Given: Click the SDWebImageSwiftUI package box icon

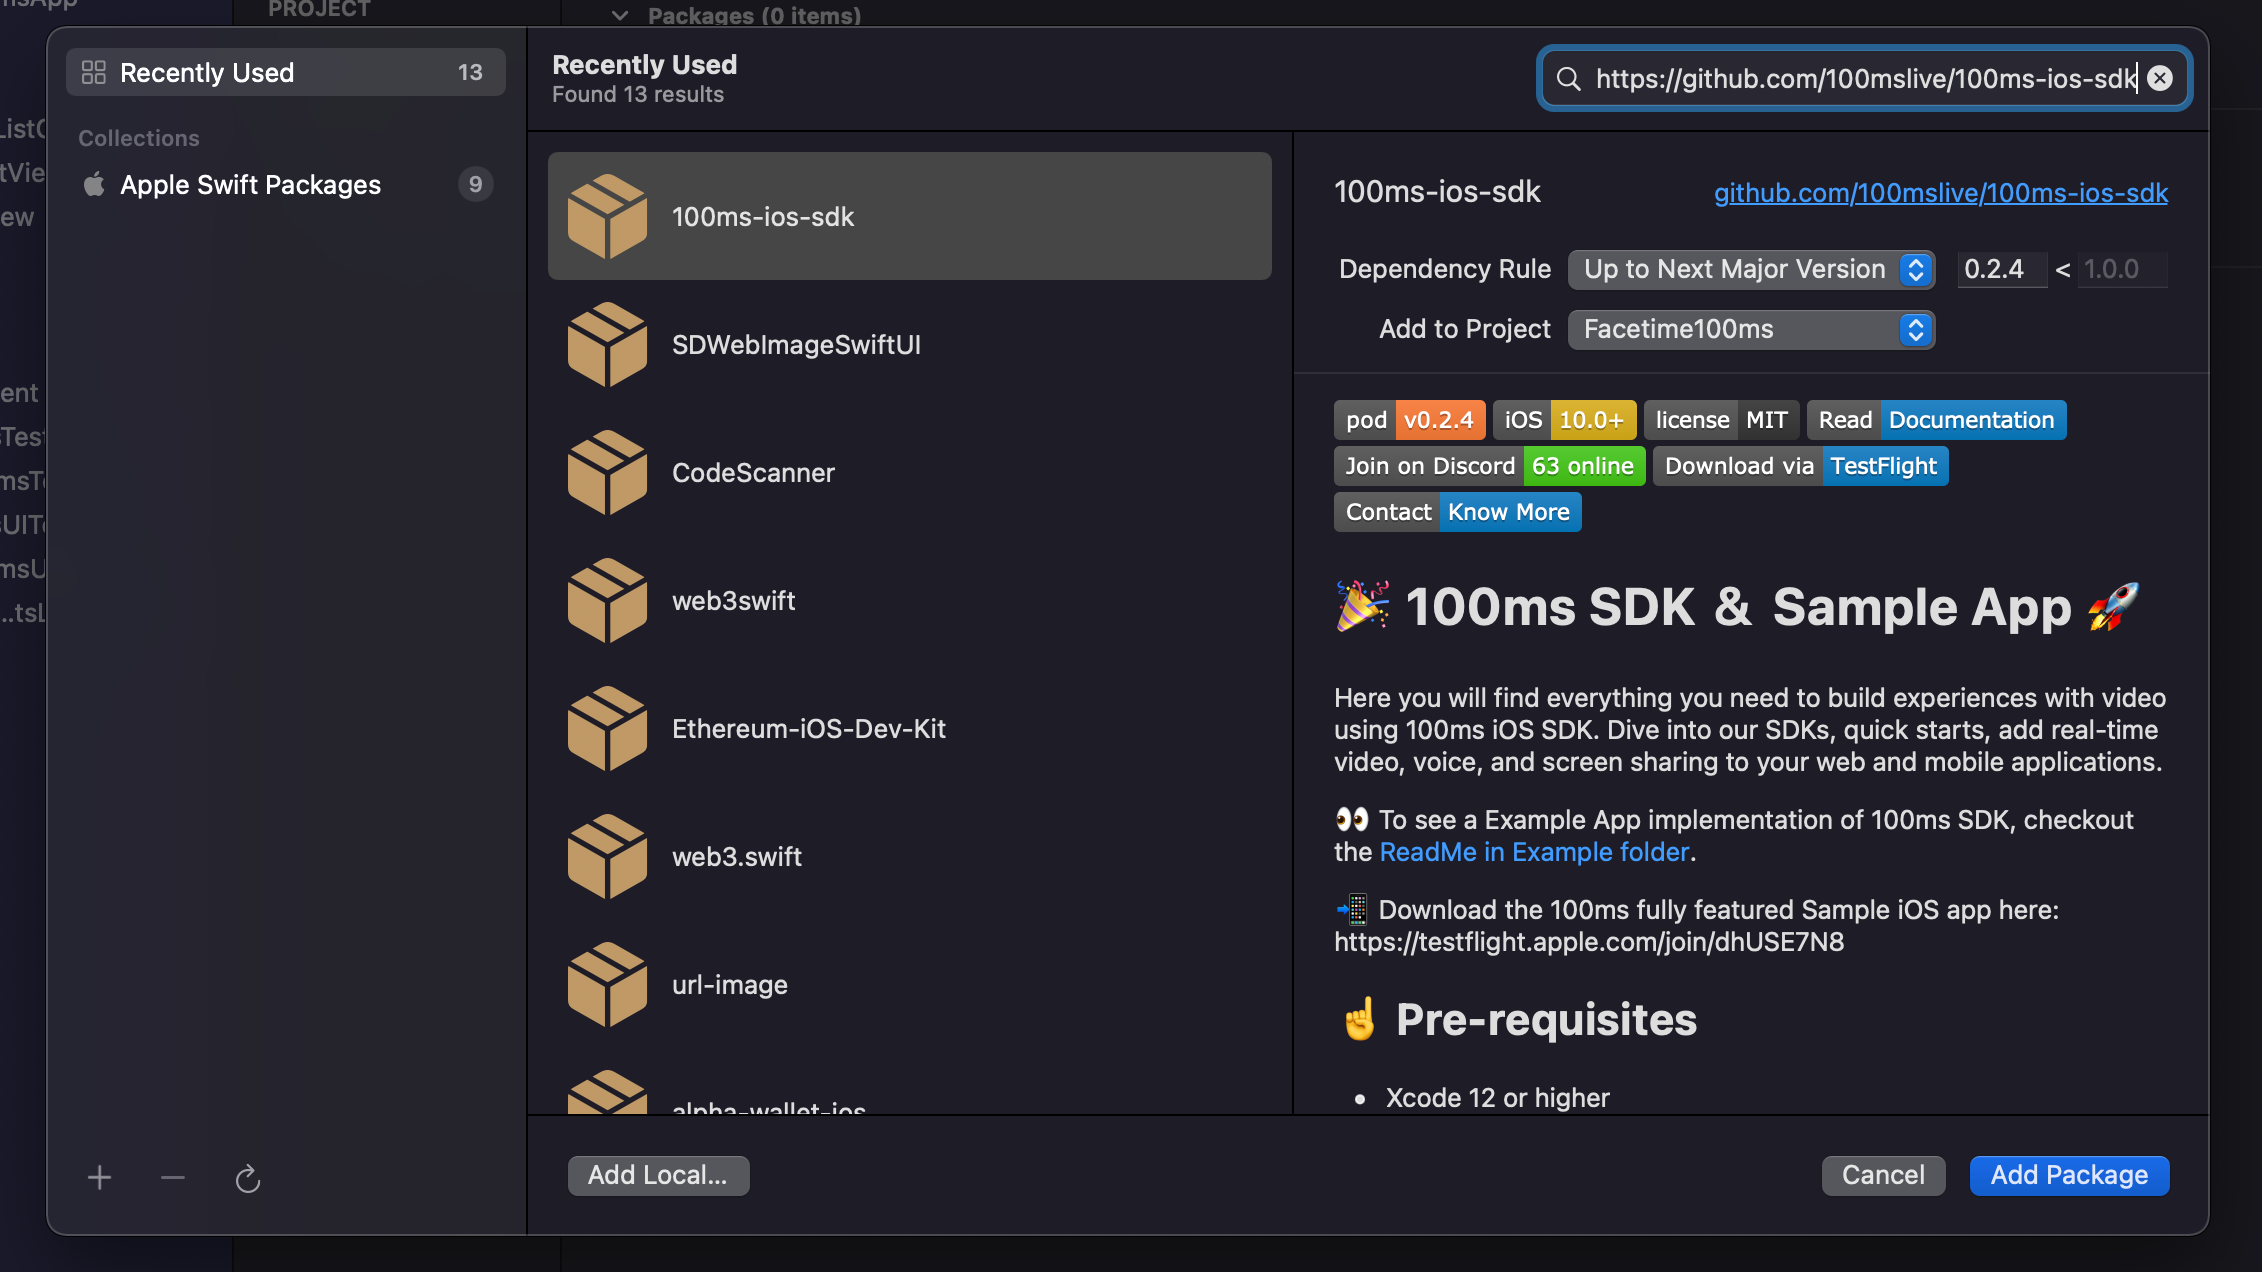Looking at the screenshot, I should 607,344.
